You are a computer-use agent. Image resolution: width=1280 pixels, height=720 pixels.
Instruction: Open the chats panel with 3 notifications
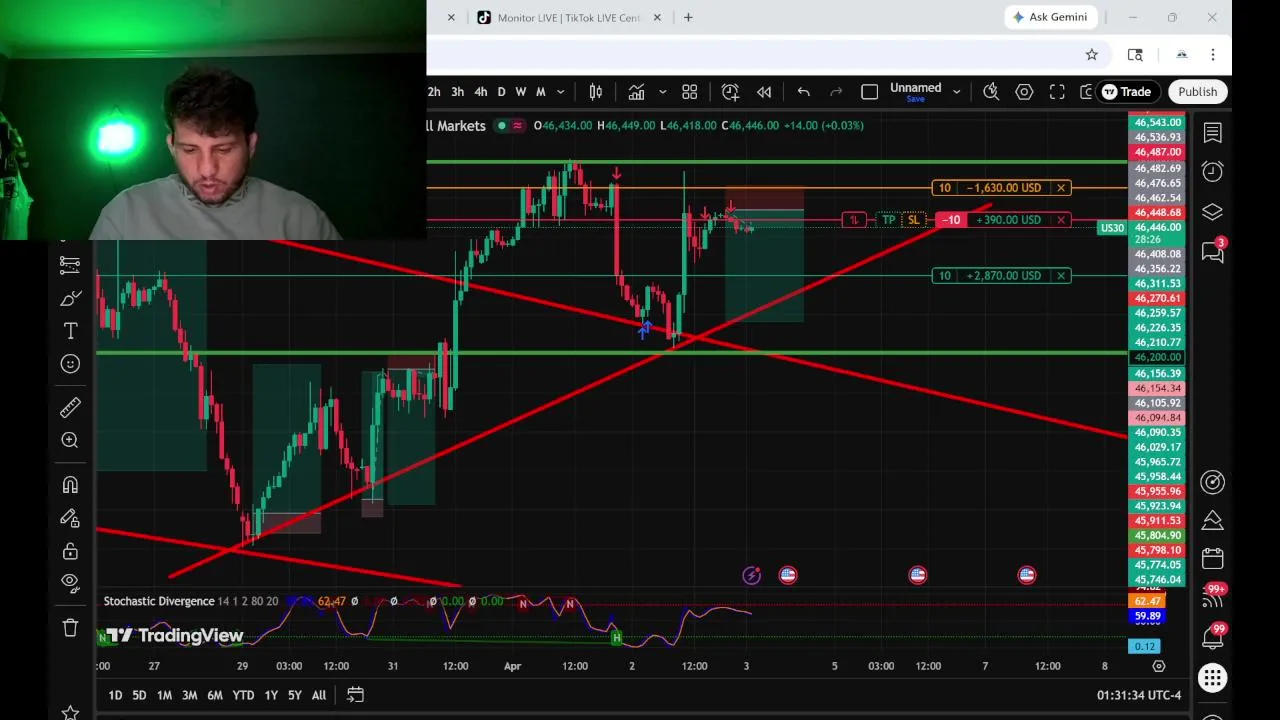(1213, 251)
